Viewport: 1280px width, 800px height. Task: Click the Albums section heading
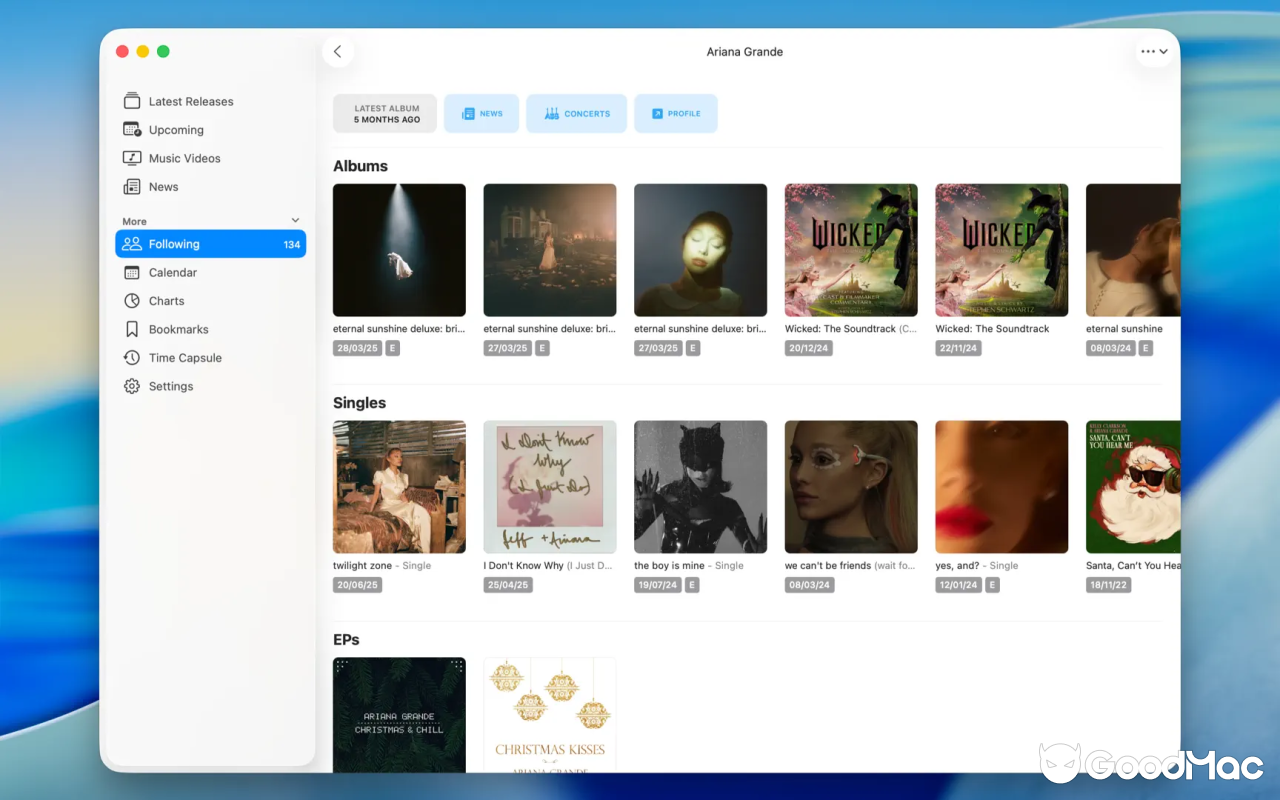[x=360, y=166]
